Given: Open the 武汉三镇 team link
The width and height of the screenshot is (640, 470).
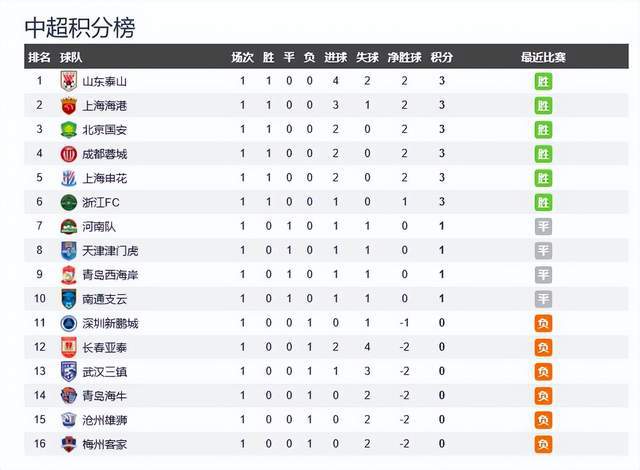Looking at the screenshot, I should 104,371.
